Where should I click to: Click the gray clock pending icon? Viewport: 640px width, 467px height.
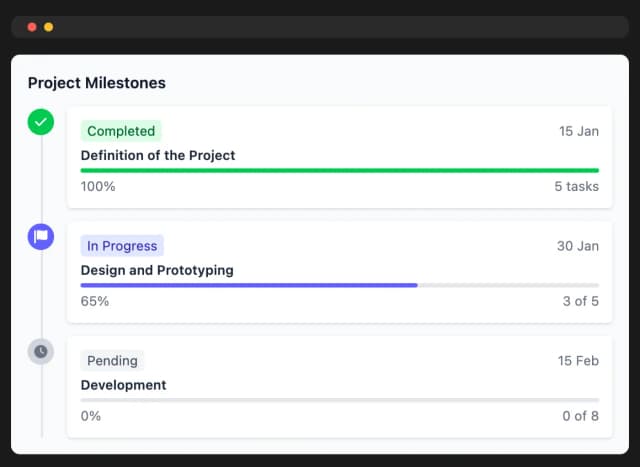[x=41, y=351]
